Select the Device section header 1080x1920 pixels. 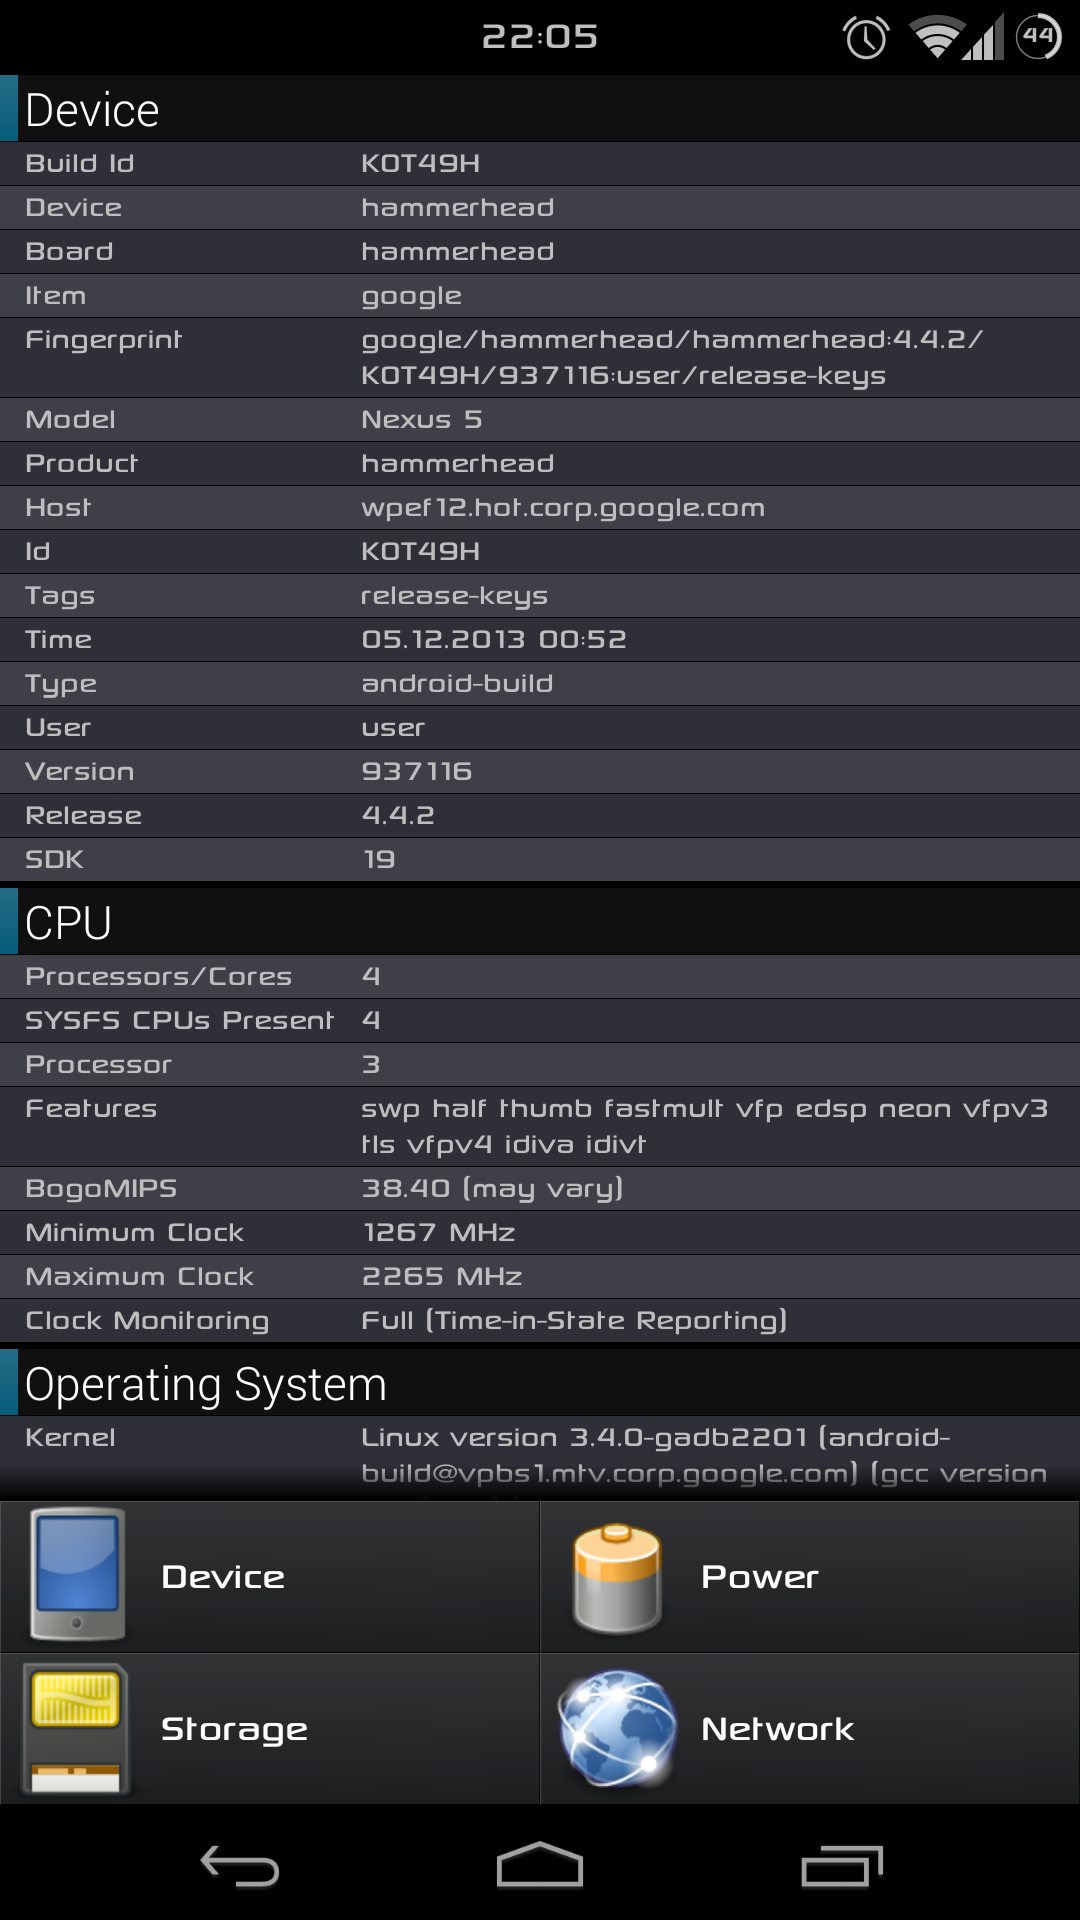540,109
